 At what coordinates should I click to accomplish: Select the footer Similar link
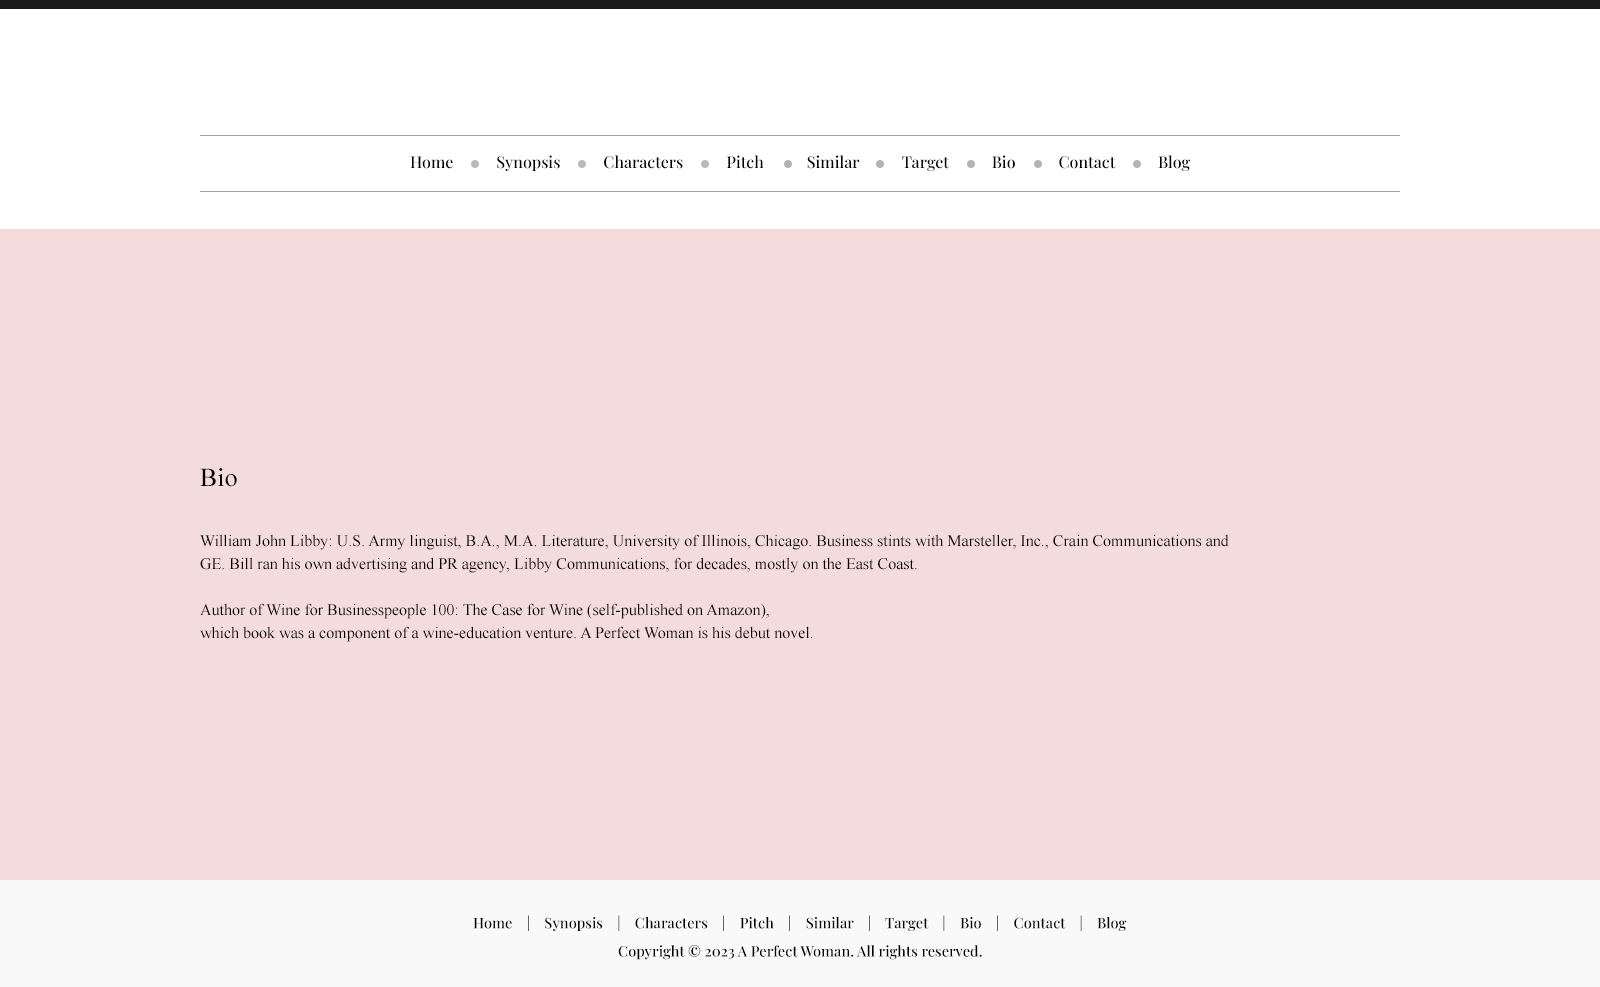coord(829,923)
